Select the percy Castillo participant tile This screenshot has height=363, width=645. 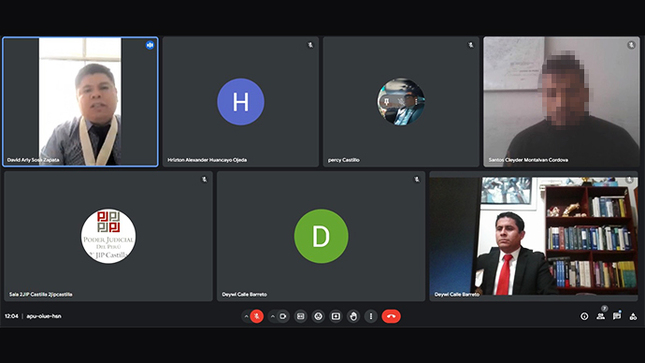(401, 102)
